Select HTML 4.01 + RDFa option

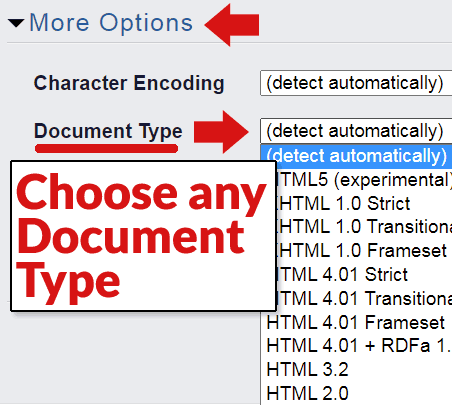point(356,346)
